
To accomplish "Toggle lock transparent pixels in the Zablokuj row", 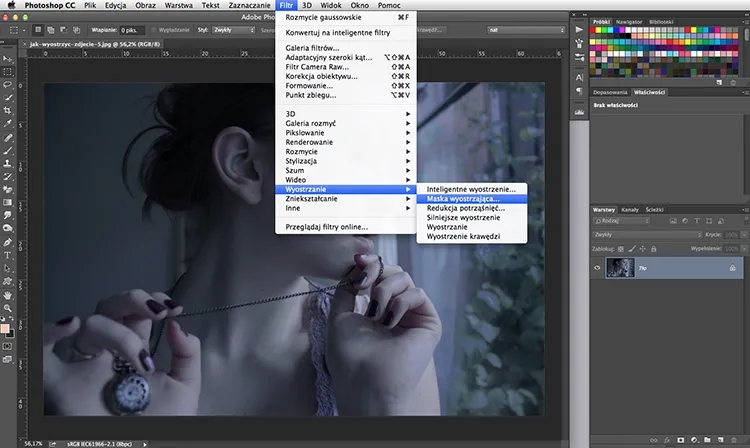I will point(623,247).
